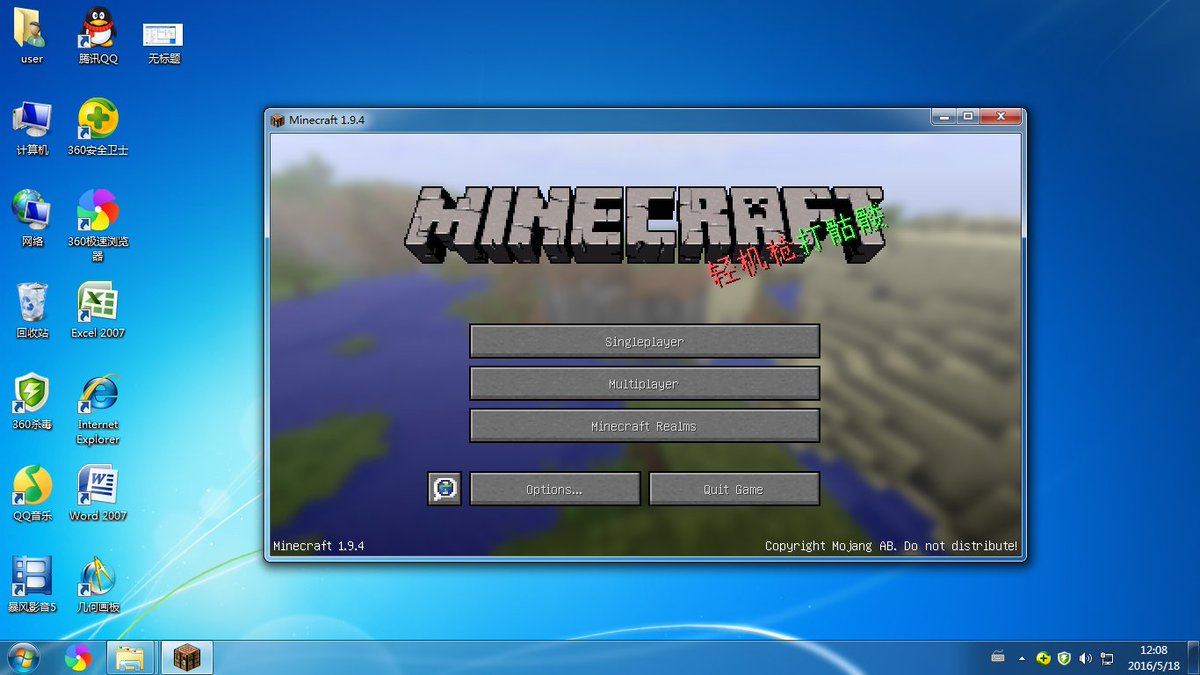Open Windows Explorer from taskbar

pyautogui.click(x=131, y=657)
